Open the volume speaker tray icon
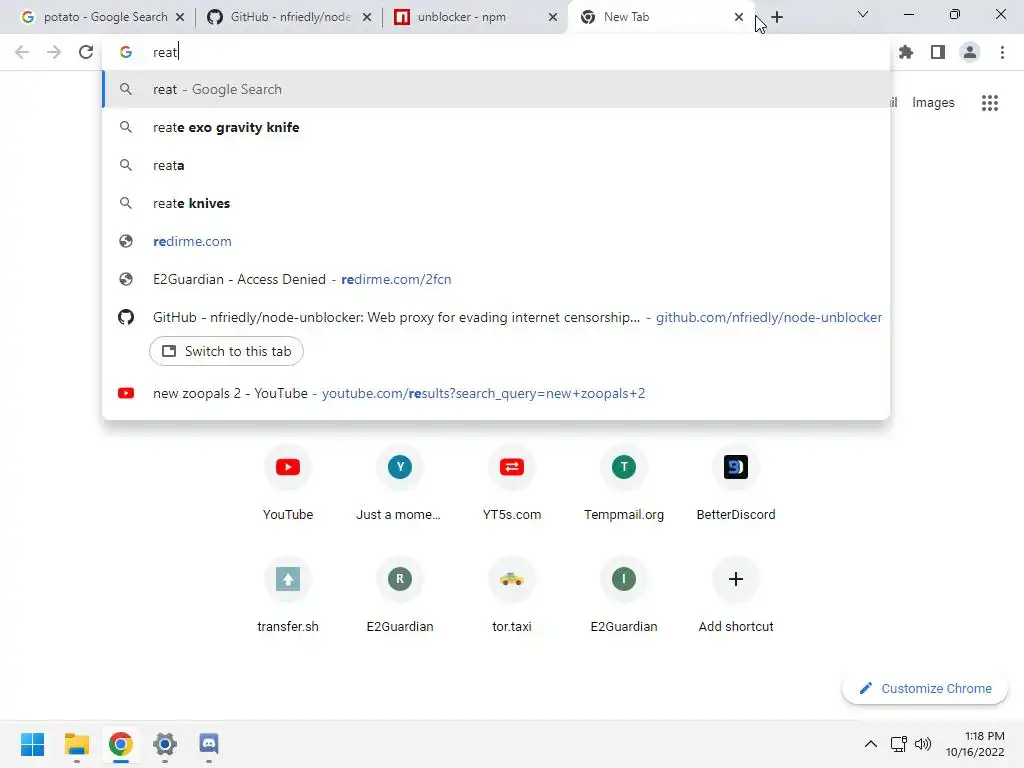Image resolution: width=1024 pixels, height=768 pixels. coord(923,744)
